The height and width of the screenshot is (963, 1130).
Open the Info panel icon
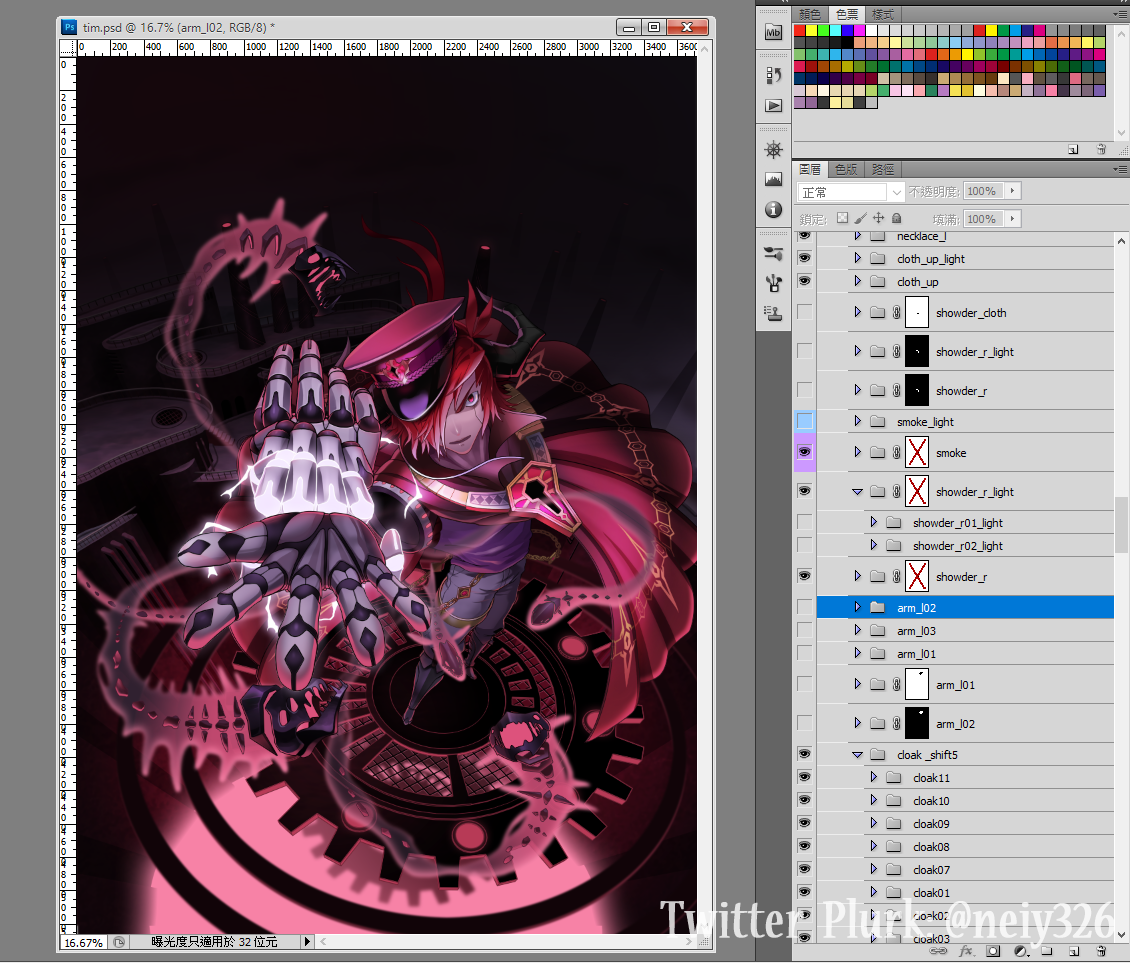[x=773, y=210]
